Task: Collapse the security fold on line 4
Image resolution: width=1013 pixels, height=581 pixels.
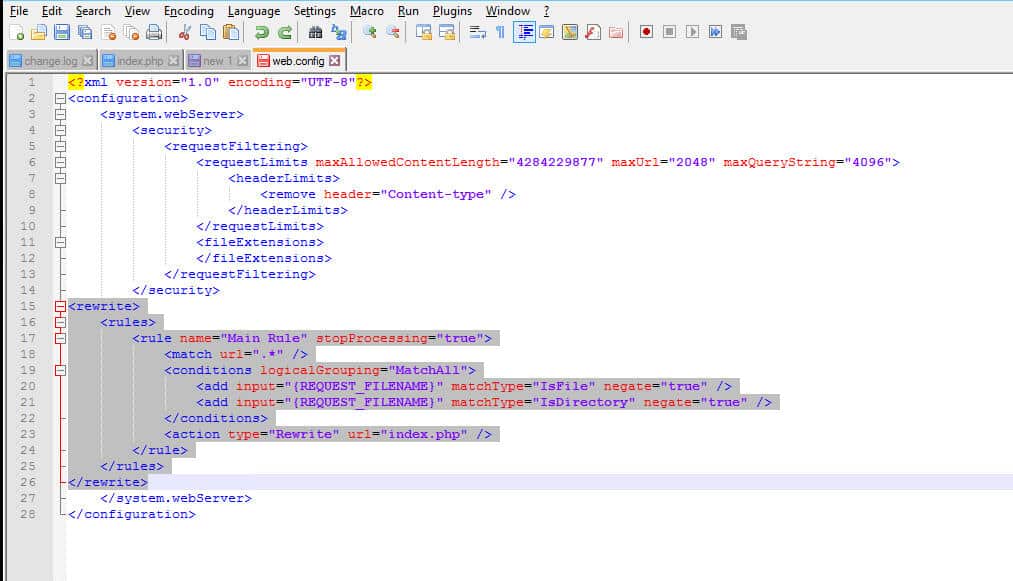Action: [60, 131]
